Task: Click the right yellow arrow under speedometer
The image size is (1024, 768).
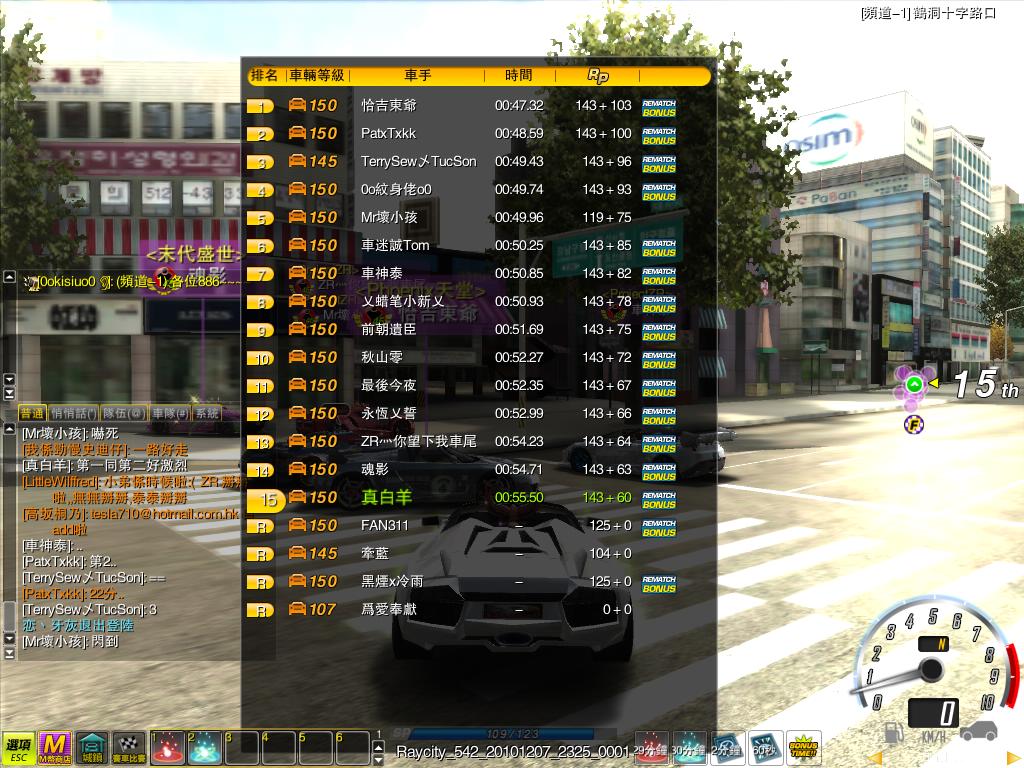Action: [x=1012, y=760]
